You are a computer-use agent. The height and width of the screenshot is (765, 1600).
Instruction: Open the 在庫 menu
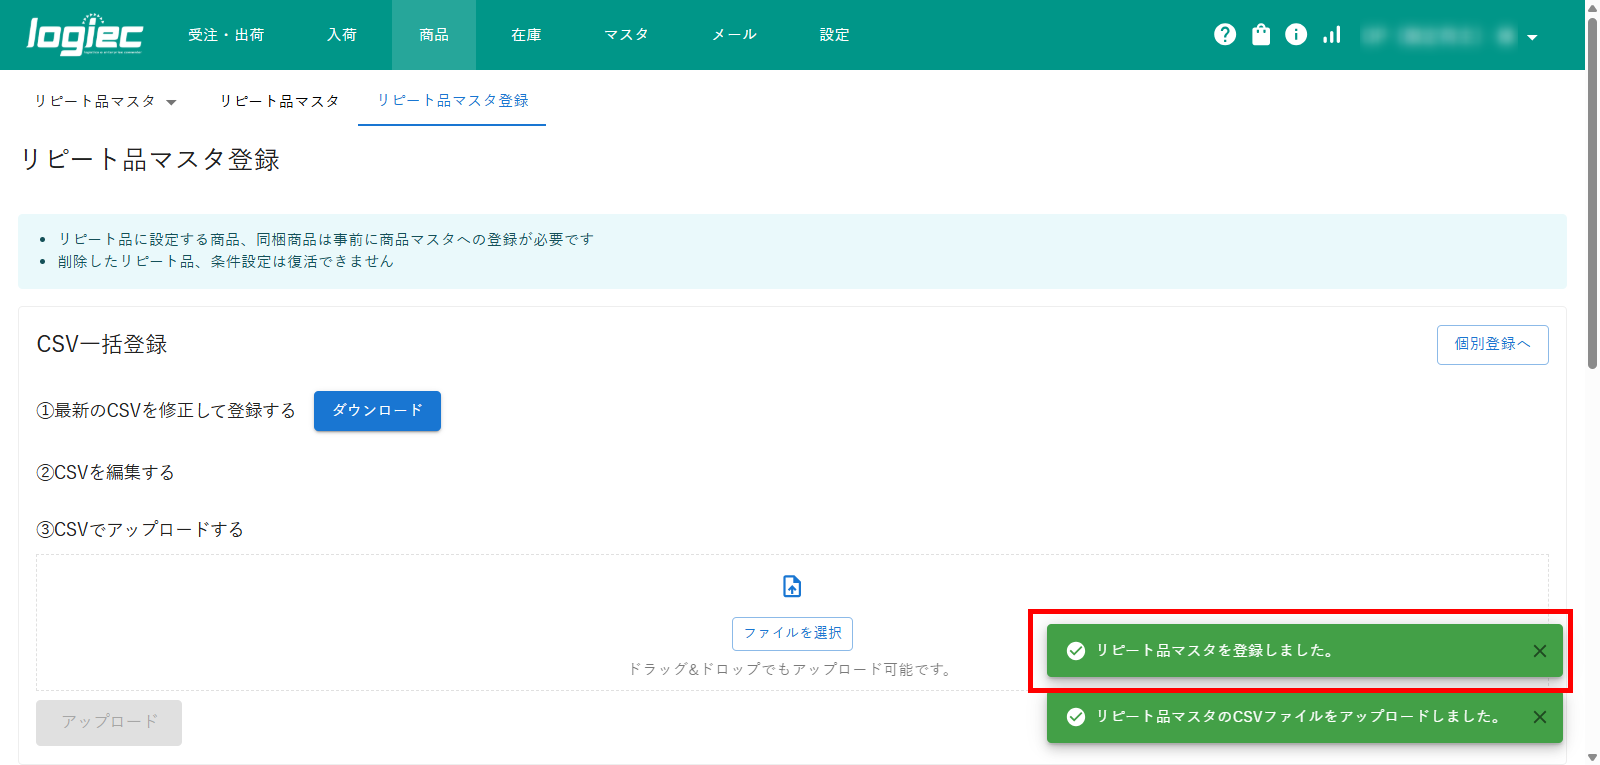point(526,35)
